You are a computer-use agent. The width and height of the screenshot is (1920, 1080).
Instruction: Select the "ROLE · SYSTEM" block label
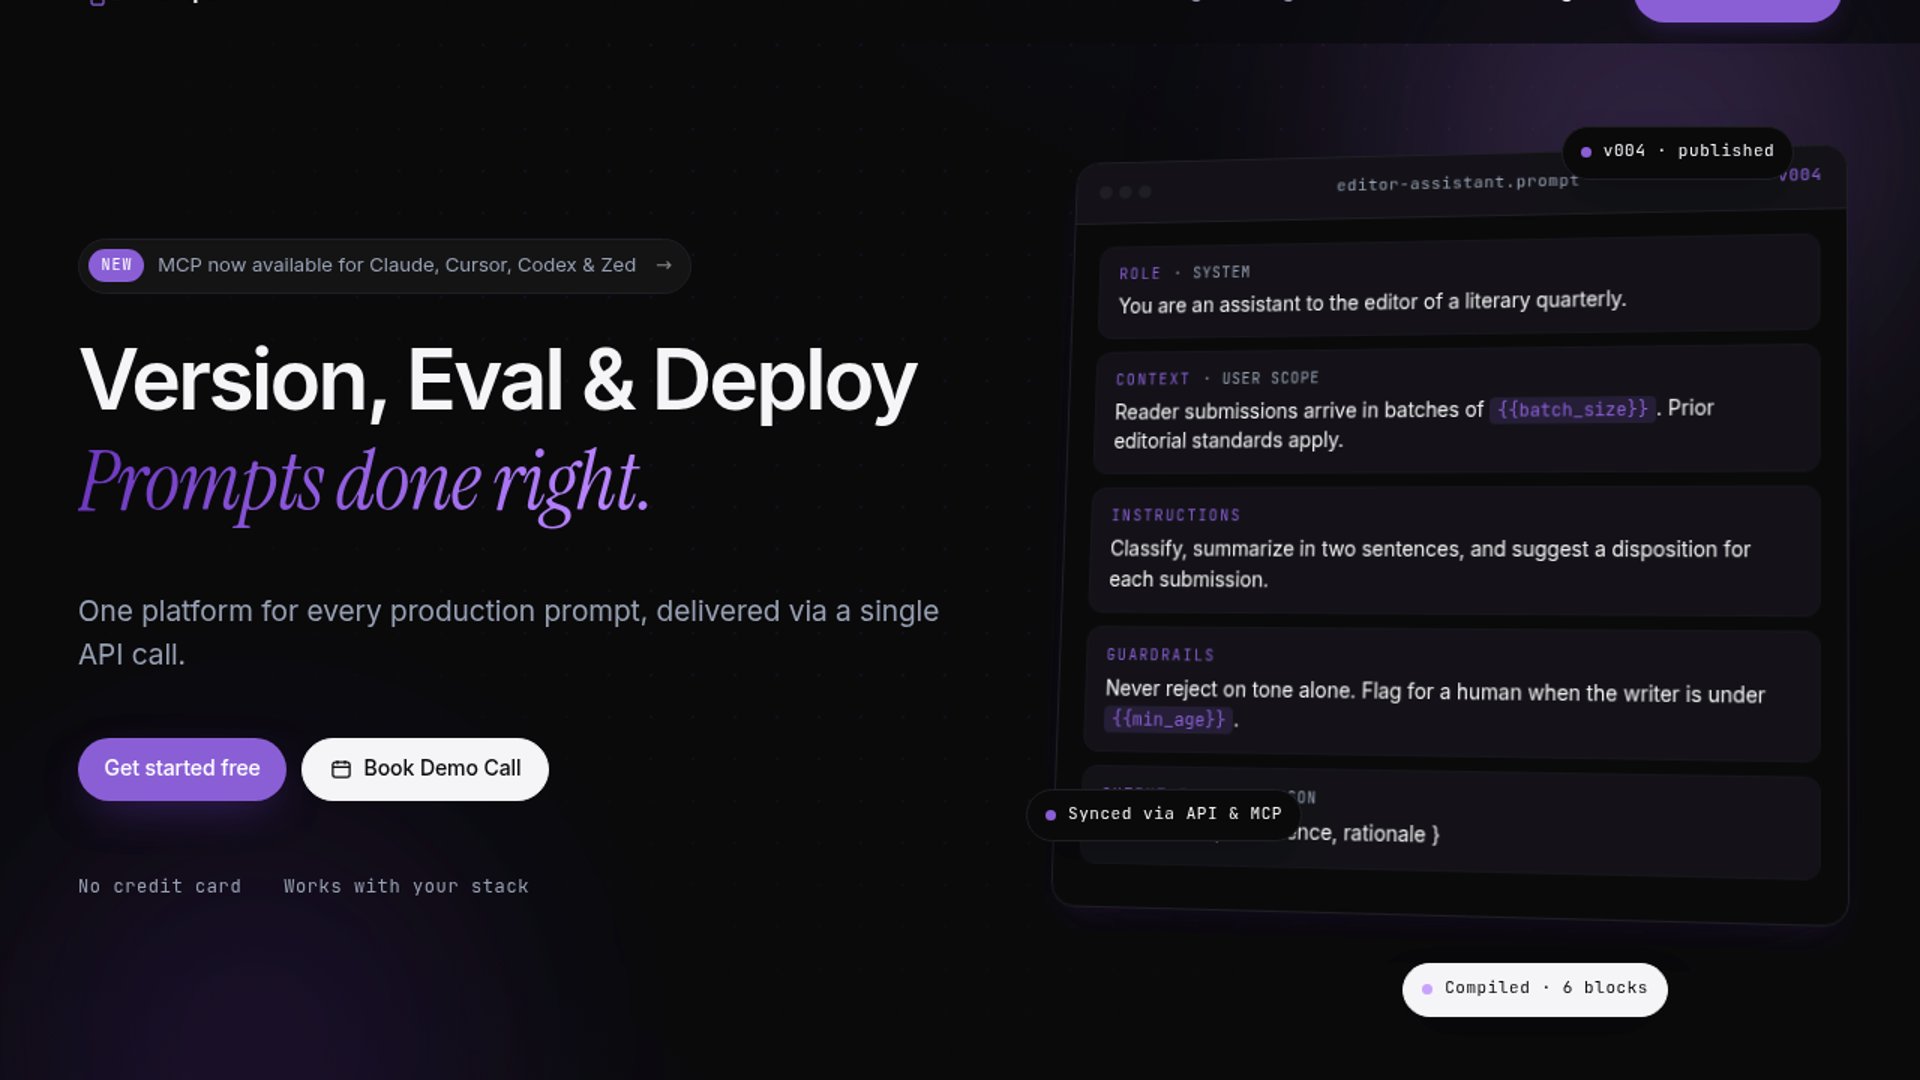tap(1184, 273)
